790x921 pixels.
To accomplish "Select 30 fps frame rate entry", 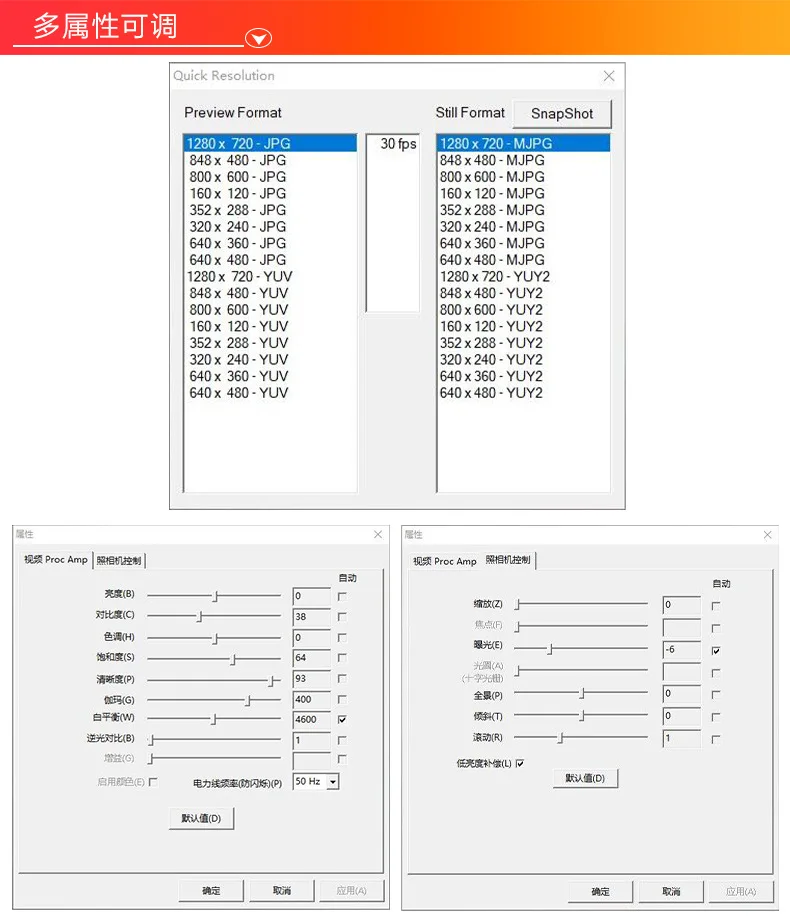I will [398, 143].
